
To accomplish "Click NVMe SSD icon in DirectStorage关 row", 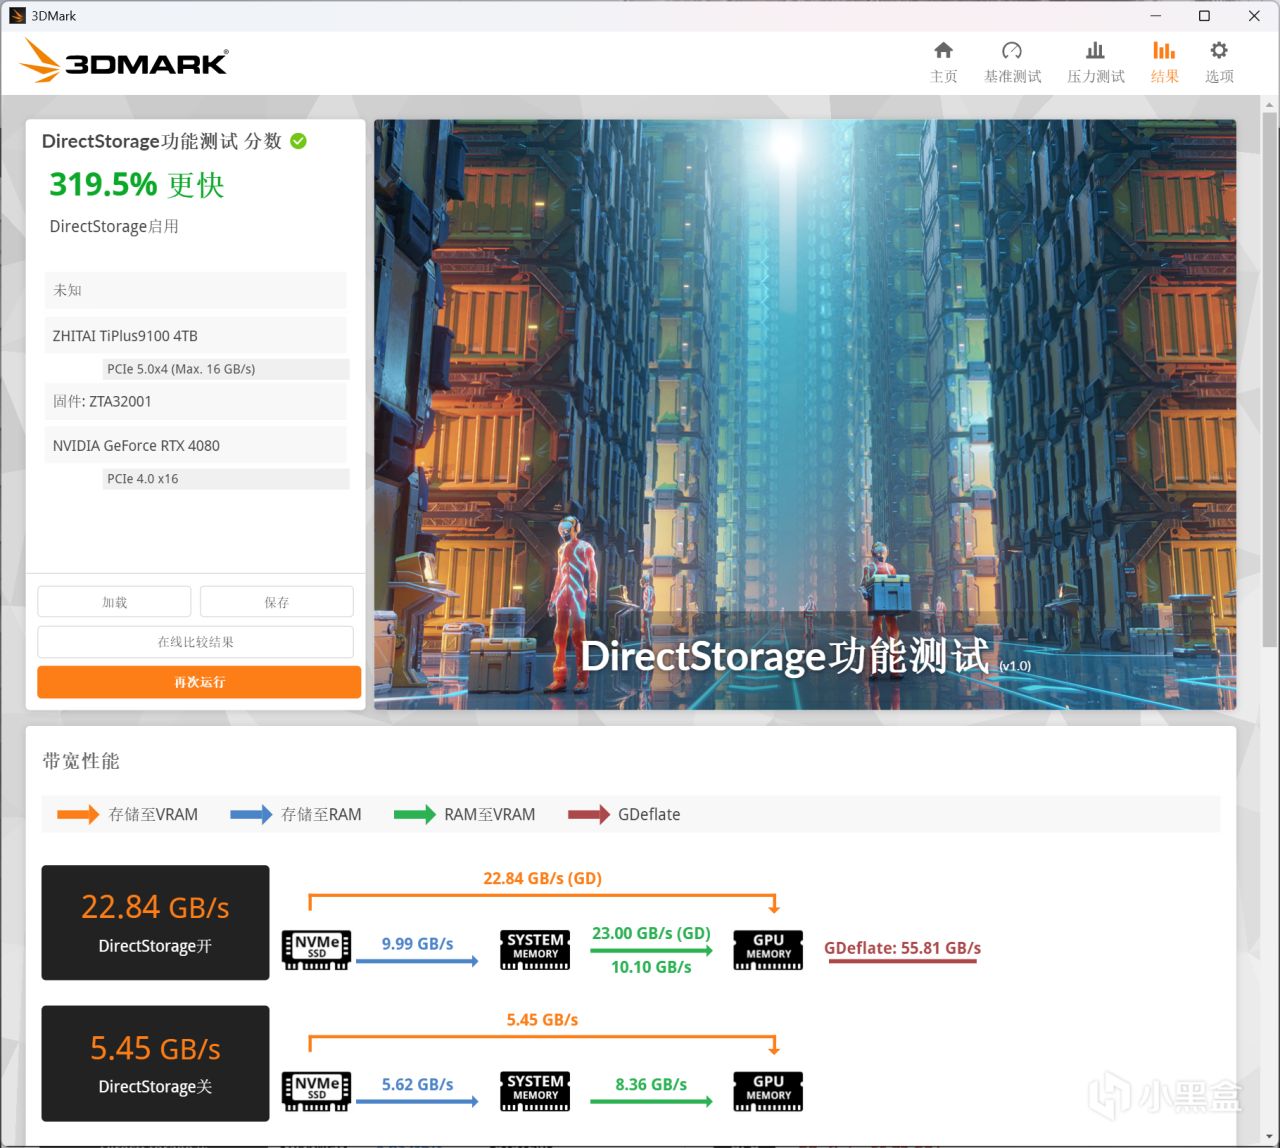I will point(317,1091).
